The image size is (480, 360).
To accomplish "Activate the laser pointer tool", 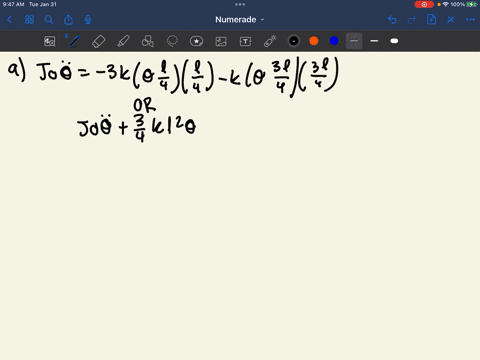I will point(270,41).
